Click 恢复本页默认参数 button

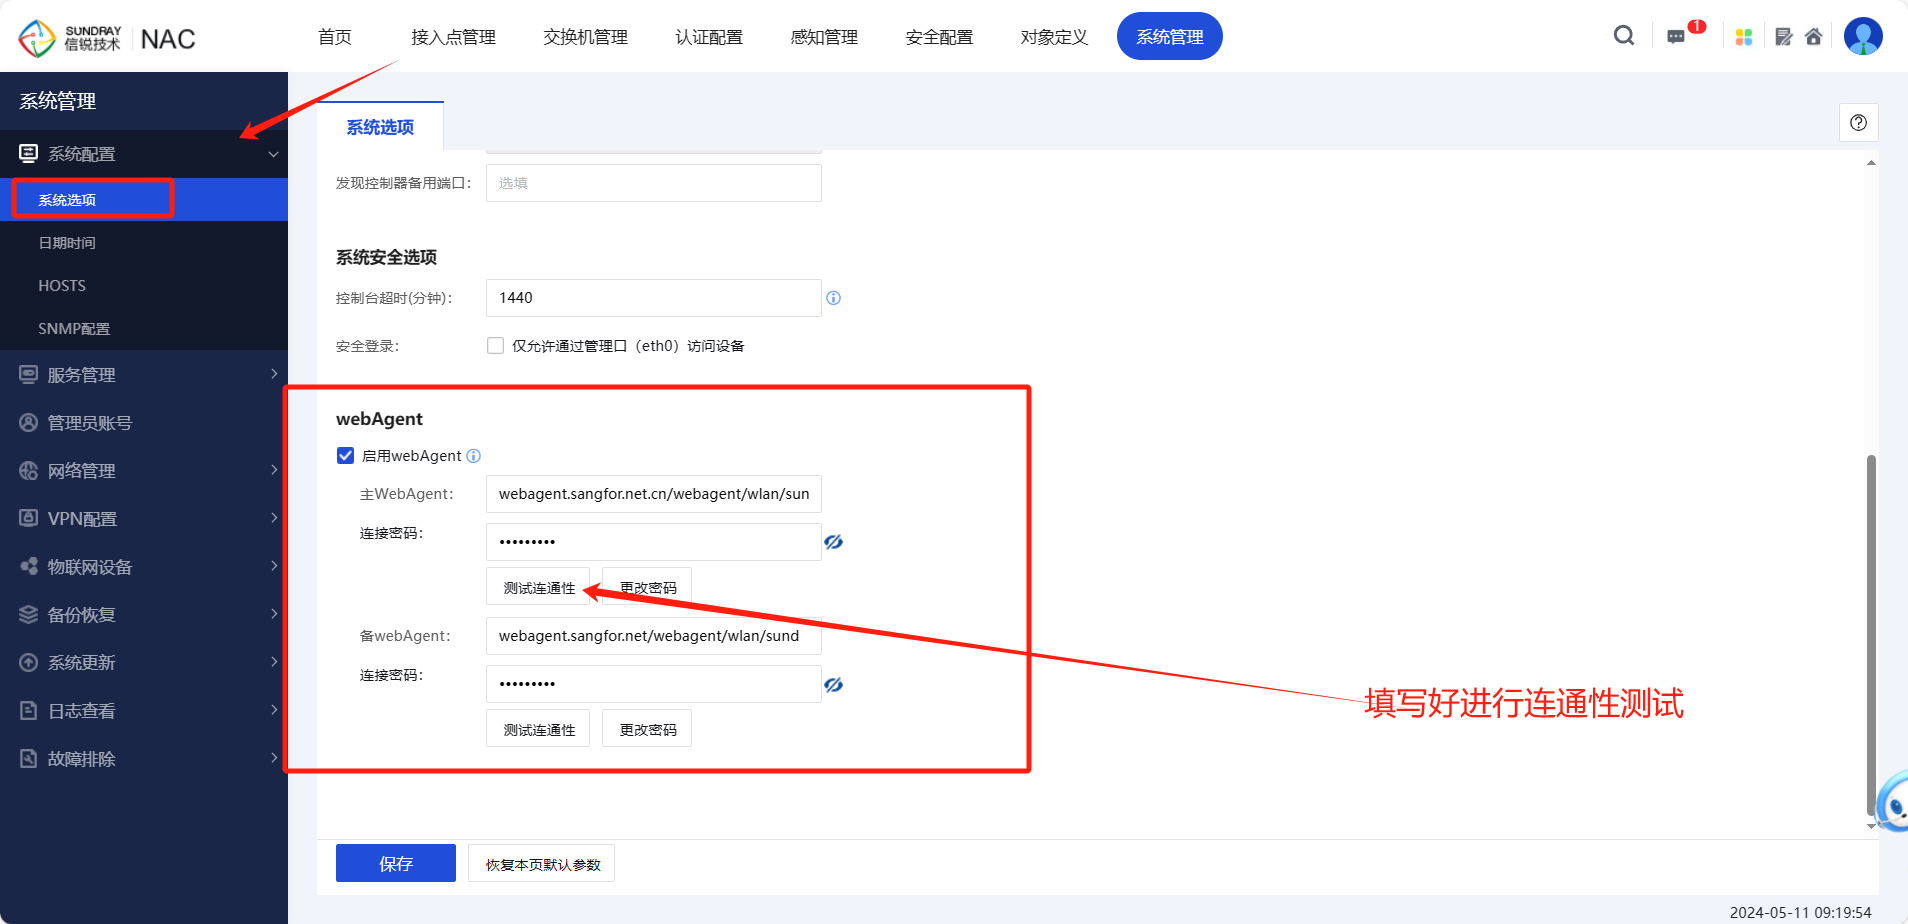(542, 863)
